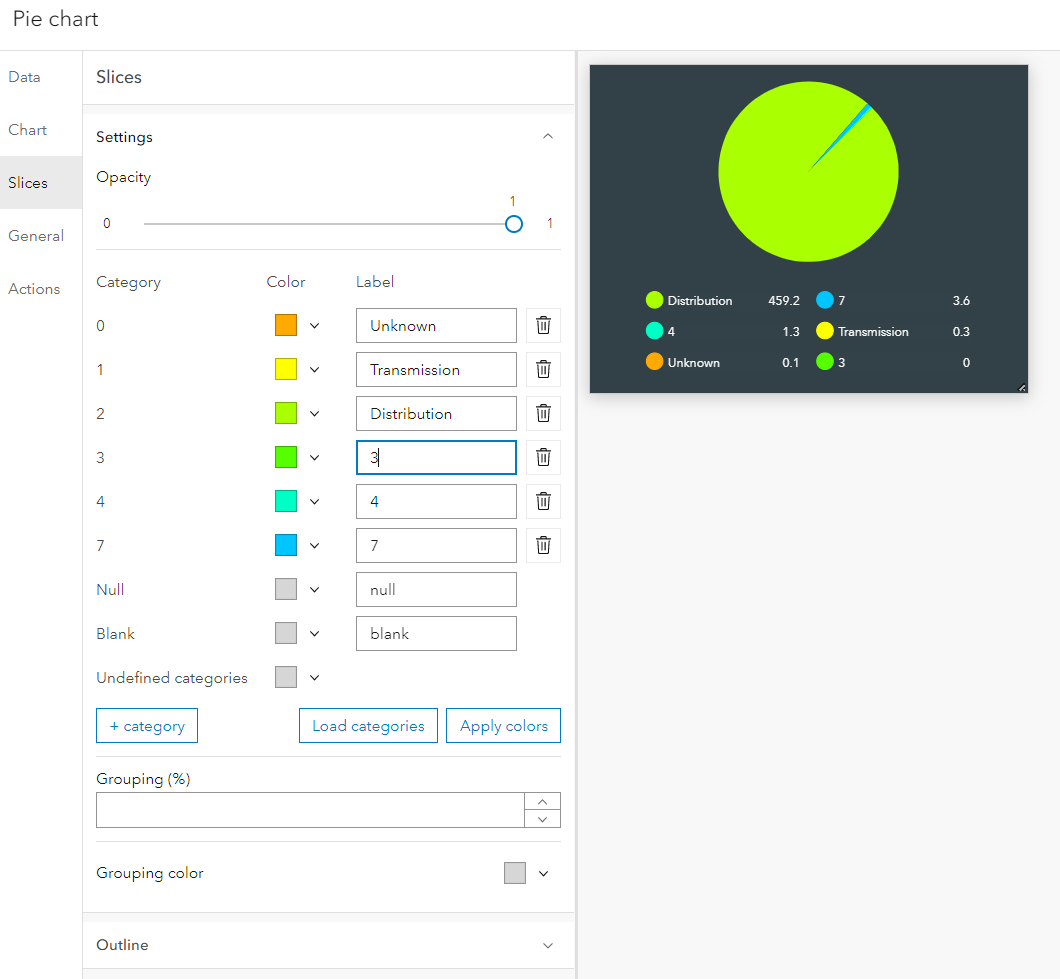Delete the category labeled "Unknown"

(543, 325)
